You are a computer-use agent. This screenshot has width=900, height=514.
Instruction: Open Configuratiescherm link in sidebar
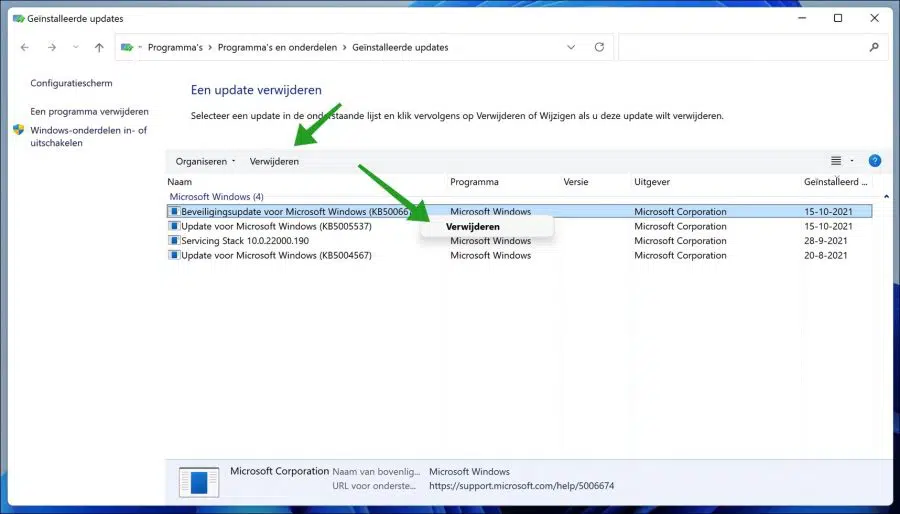click(71, 83)
